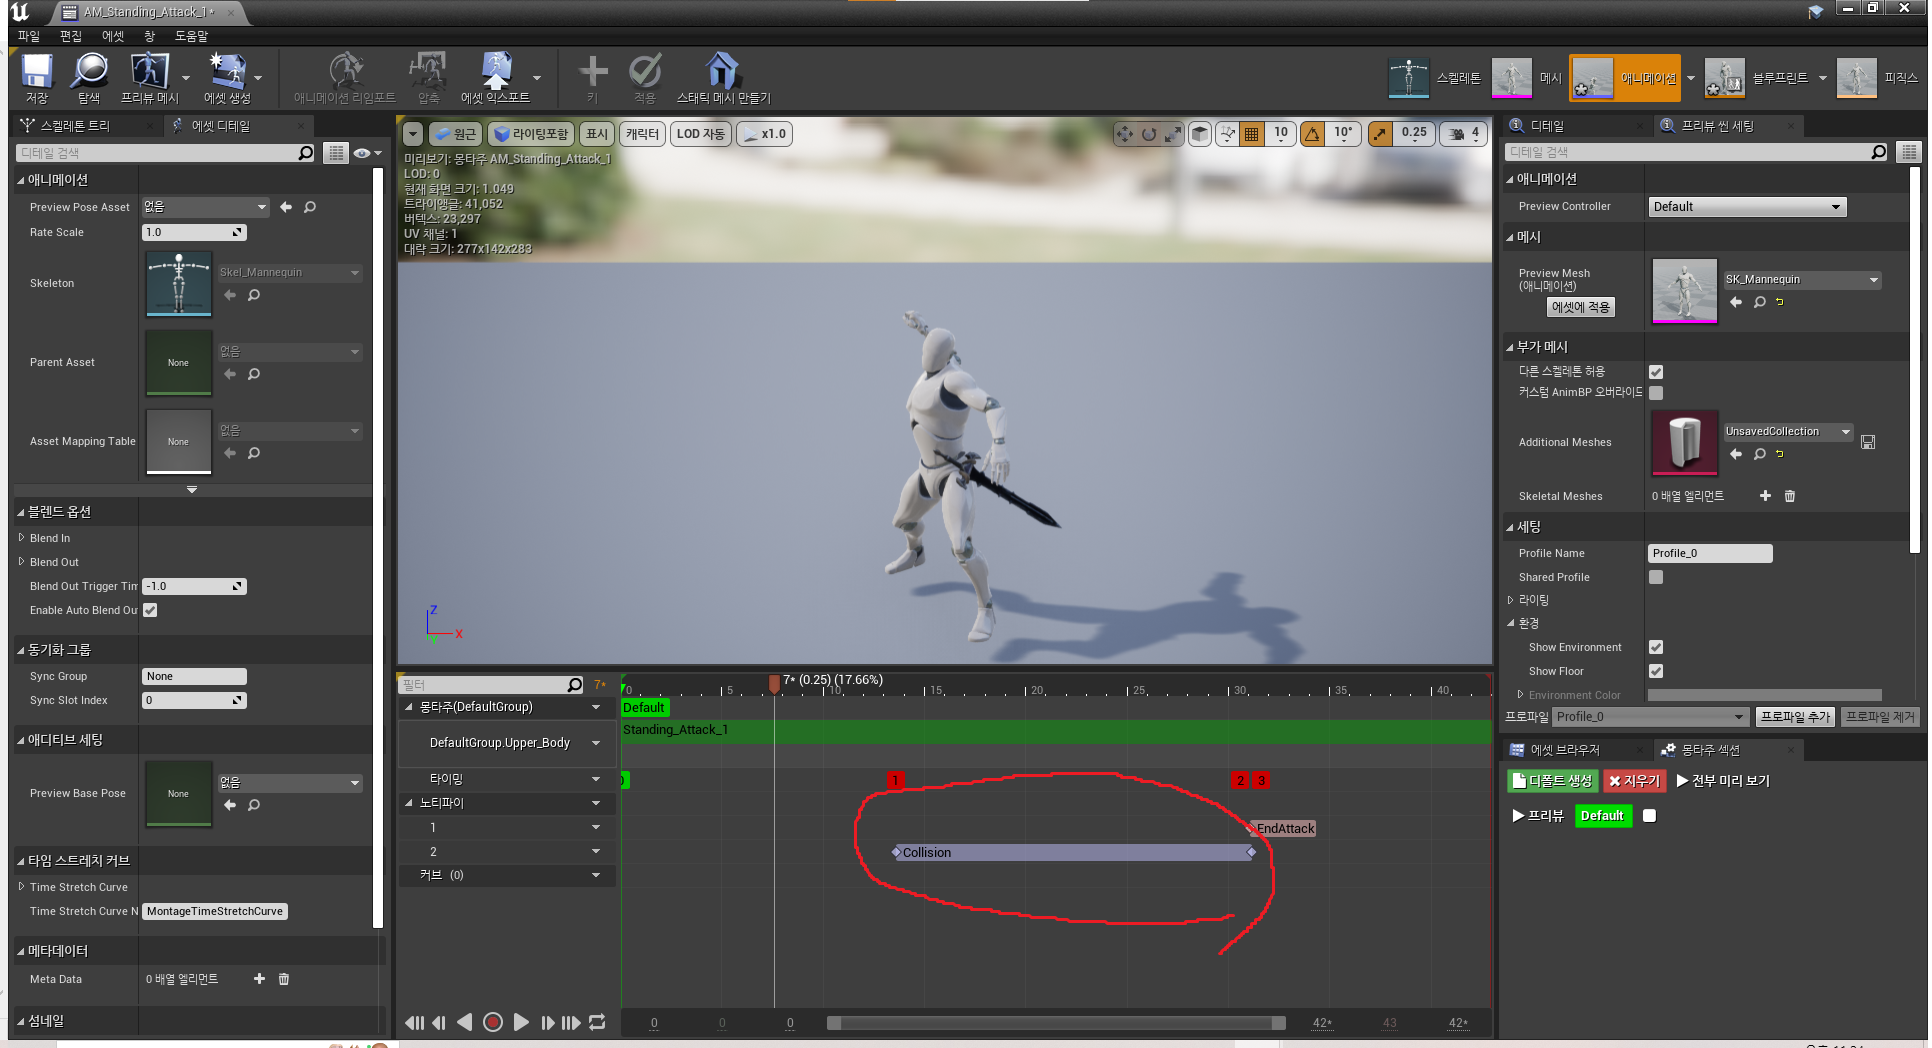Switch to Physics (피직스) editor mode
The image size is (1932, 1048).
click(x=1856, y=78)
